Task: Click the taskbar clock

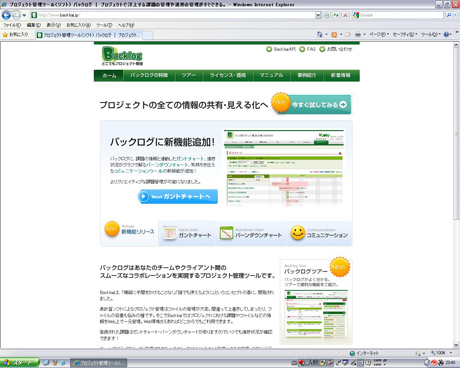Action: pyautogui.click(x=450, y=363)
